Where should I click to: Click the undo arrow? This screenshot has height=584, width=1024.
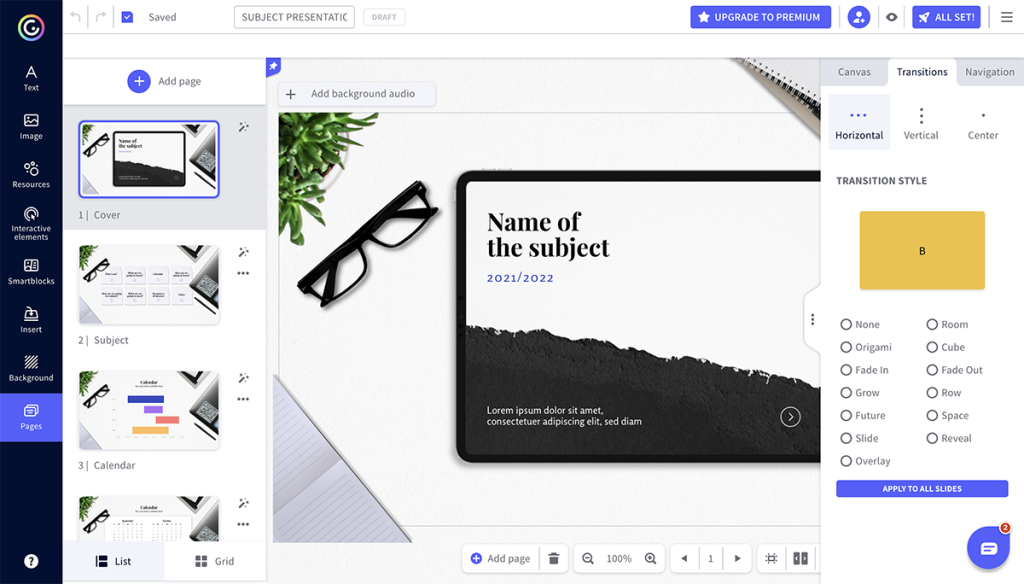[76, 17]
